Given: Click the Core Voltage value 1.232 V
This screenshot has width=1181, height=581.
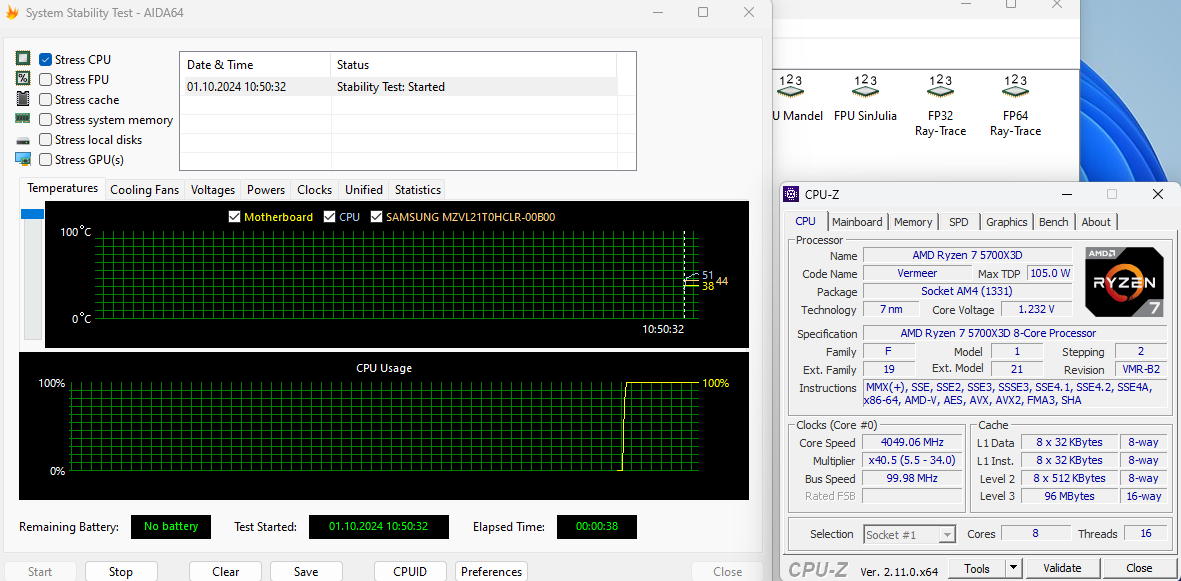Looking at the screenshot, I should point(1036,309).
